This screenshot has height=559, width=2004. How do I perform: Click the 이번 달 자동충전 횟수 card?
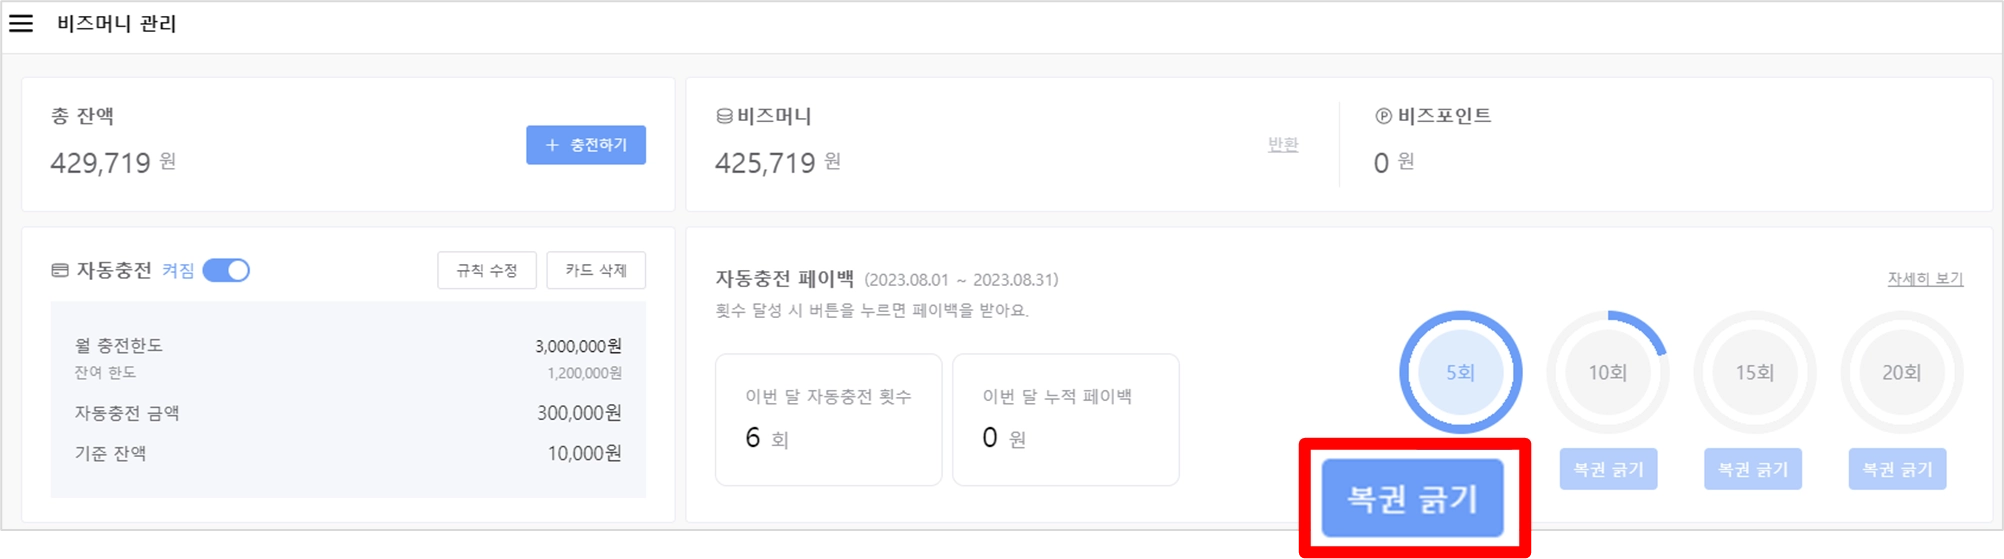click(x=828, y=420)
